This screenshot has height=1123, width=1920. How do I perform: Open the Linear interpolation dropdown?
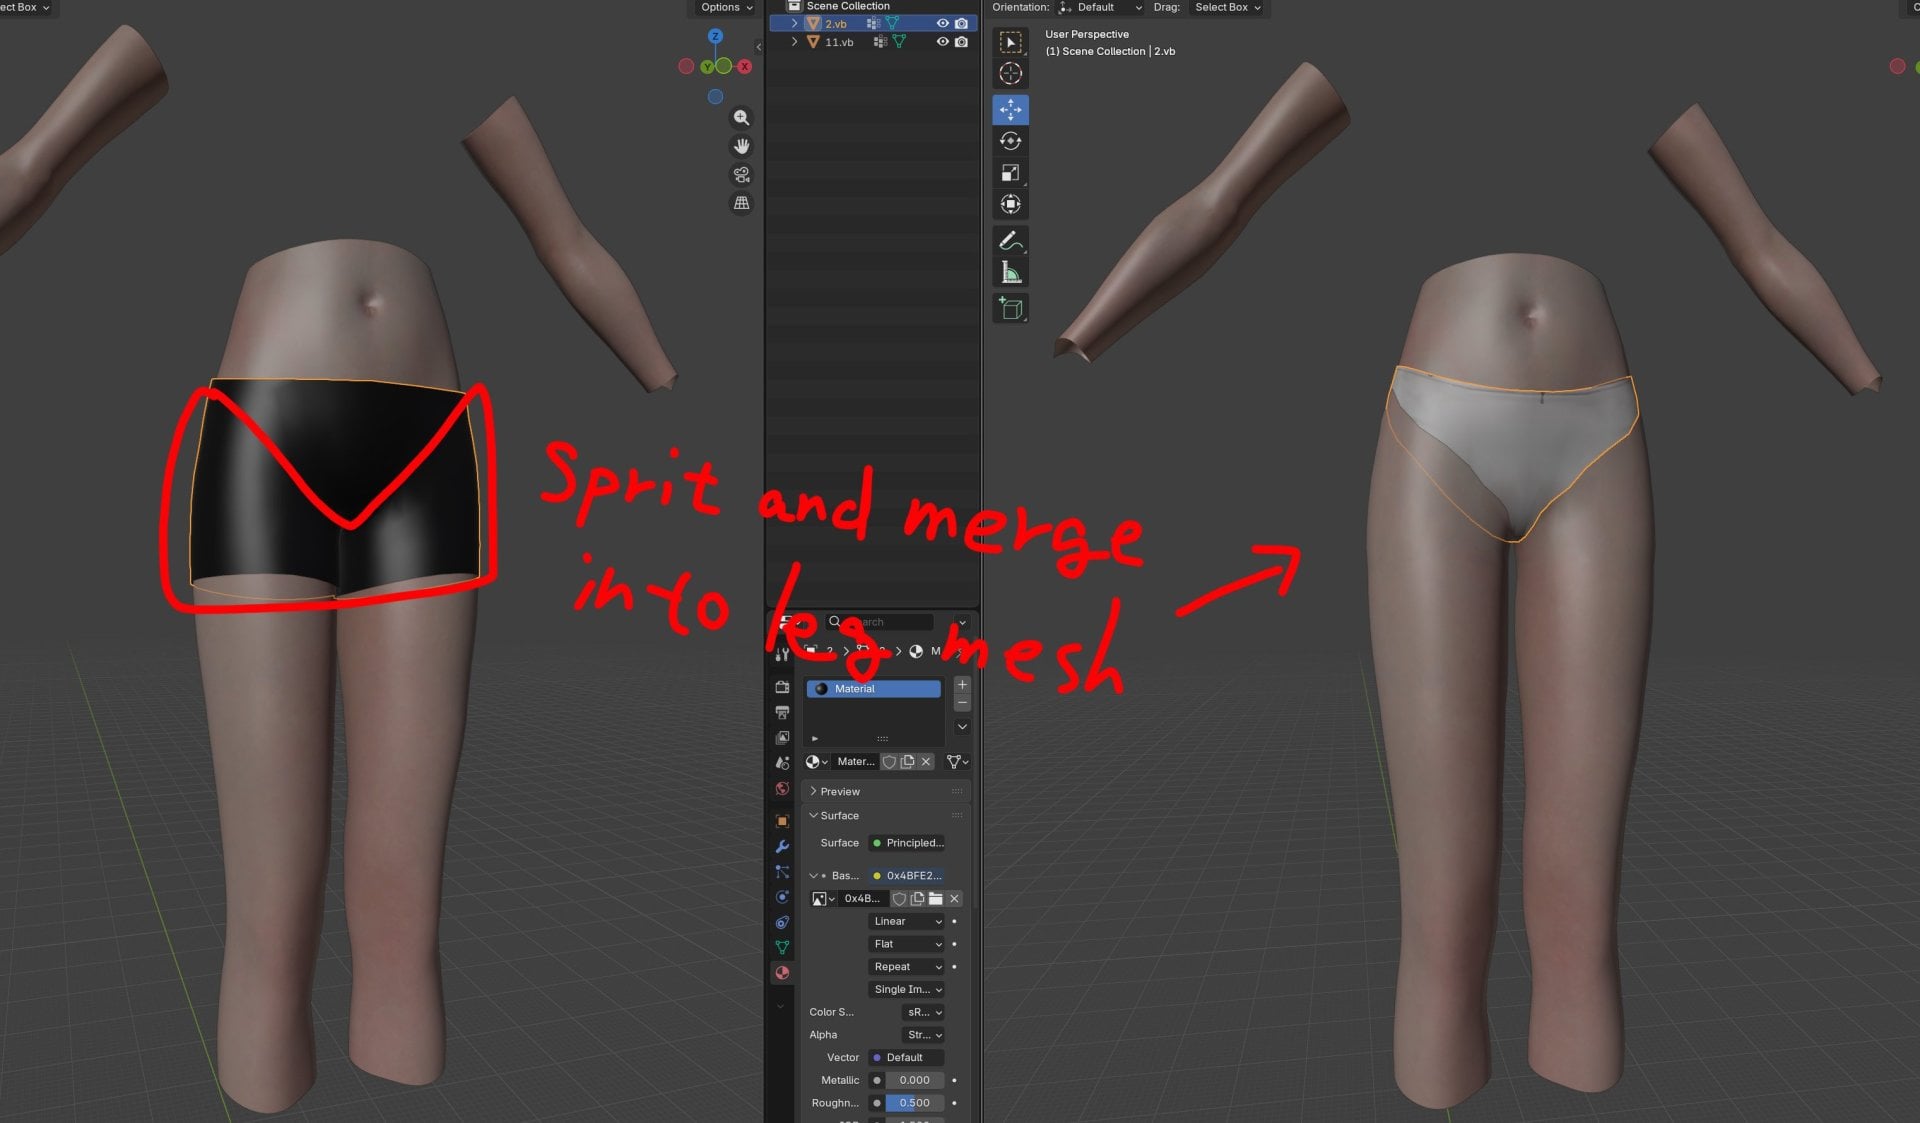[906, 922]
